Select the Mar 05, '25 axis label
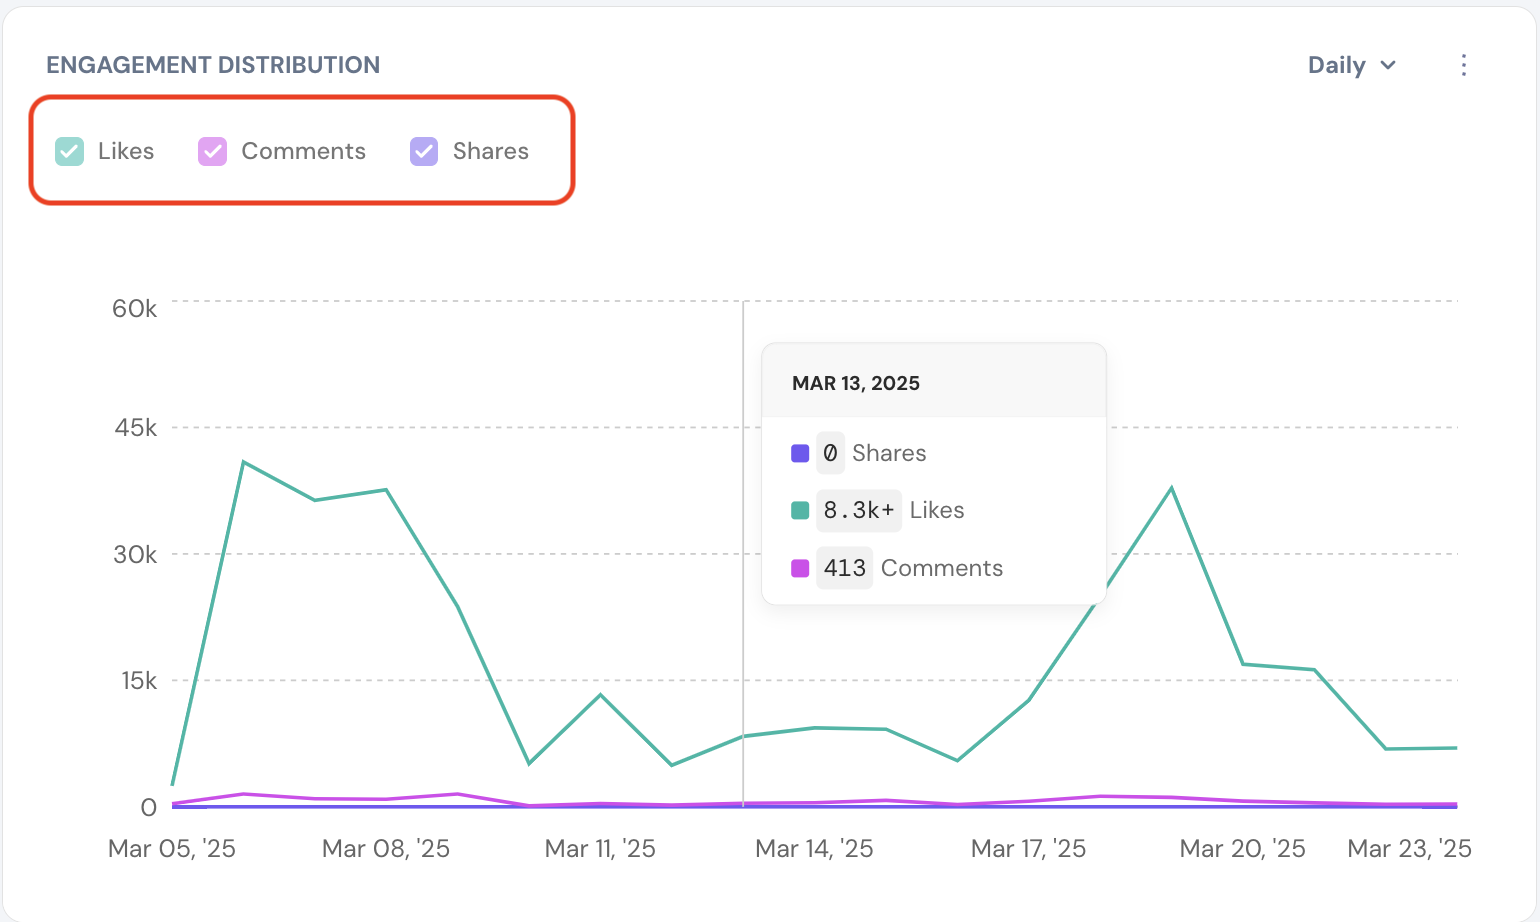 pos(172,849)
